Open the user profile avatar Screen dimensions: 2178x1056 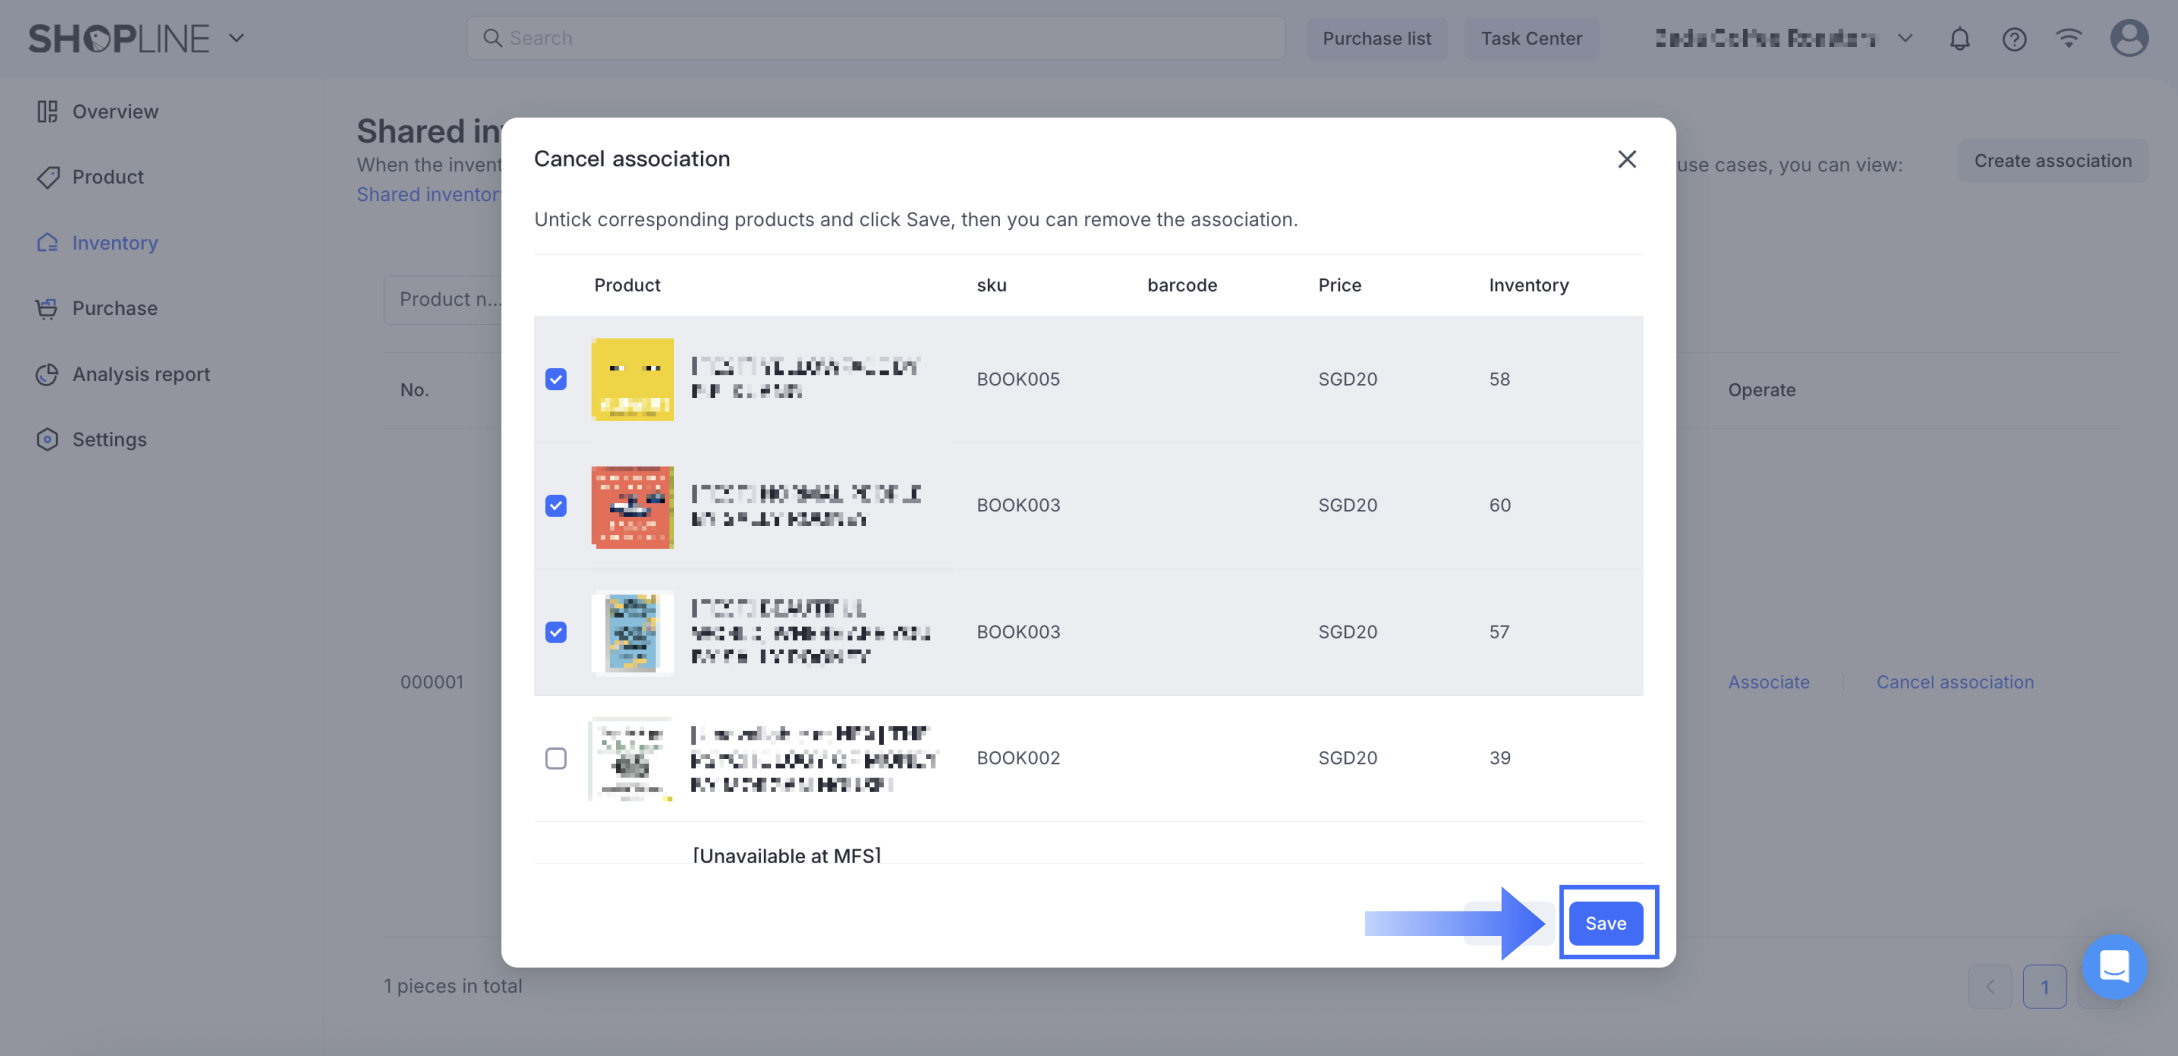2129,38
